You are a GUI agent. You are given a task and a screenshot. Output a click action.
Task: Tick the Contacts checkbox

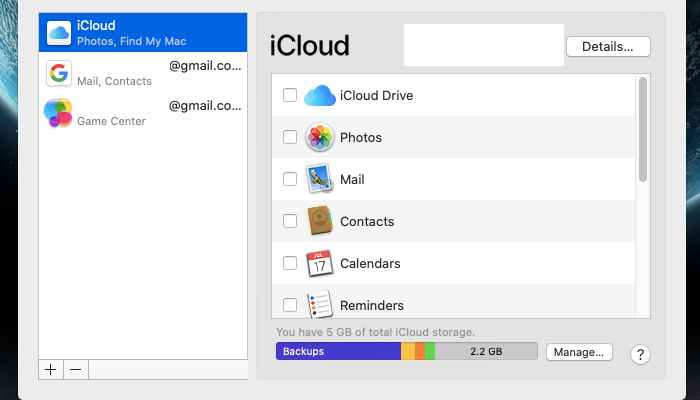pos(290,221)
